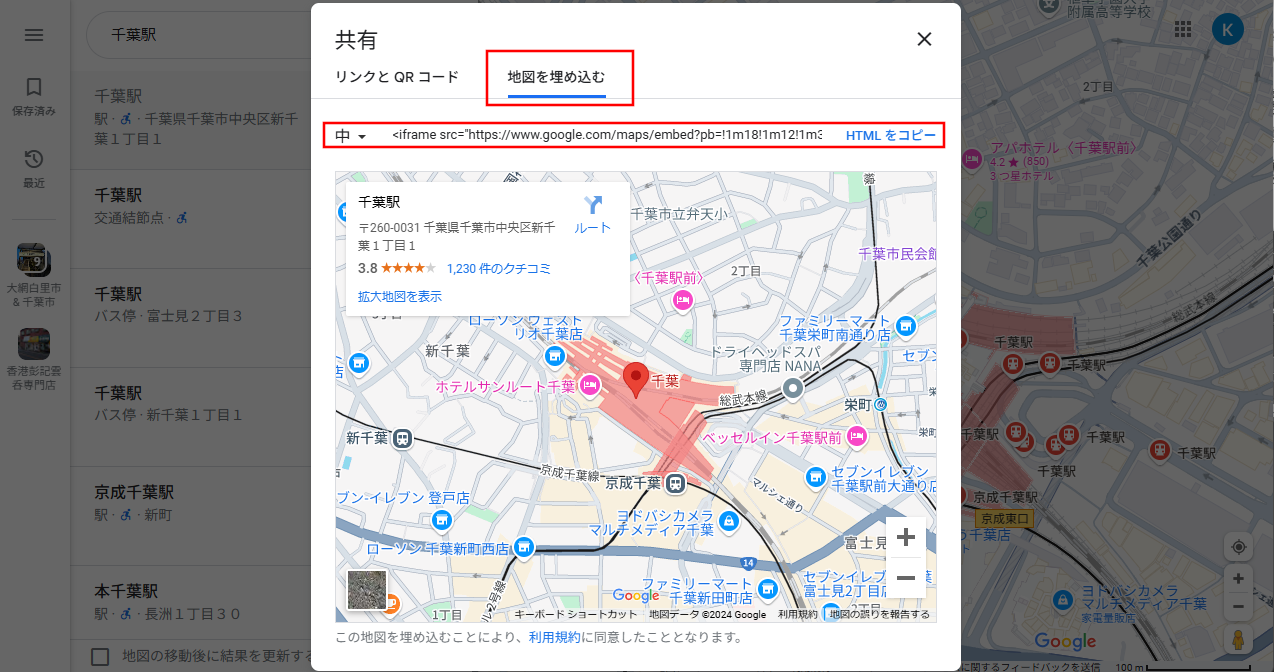
Task: Open the 拡大地図を表示 link
Action: [x=400, y=296]
